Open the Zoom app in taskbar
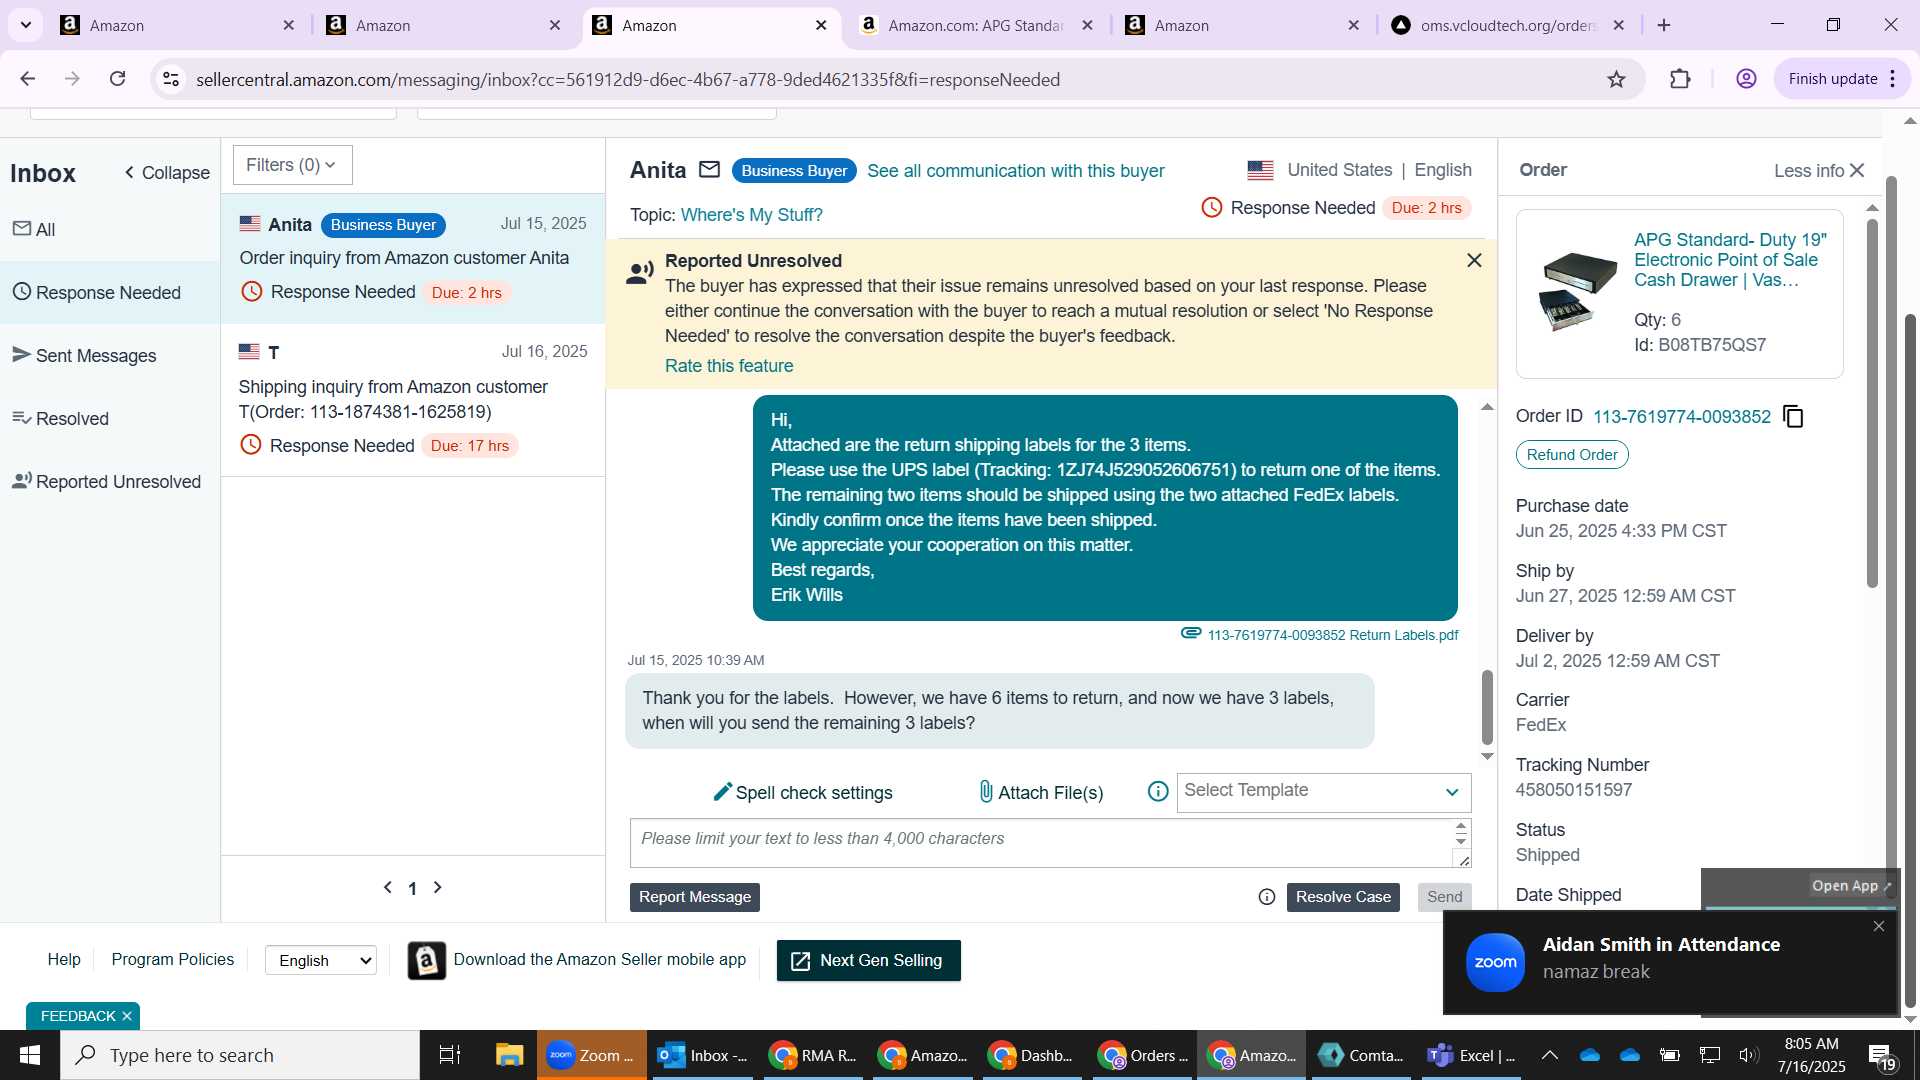 click(x=592, y=1055)
